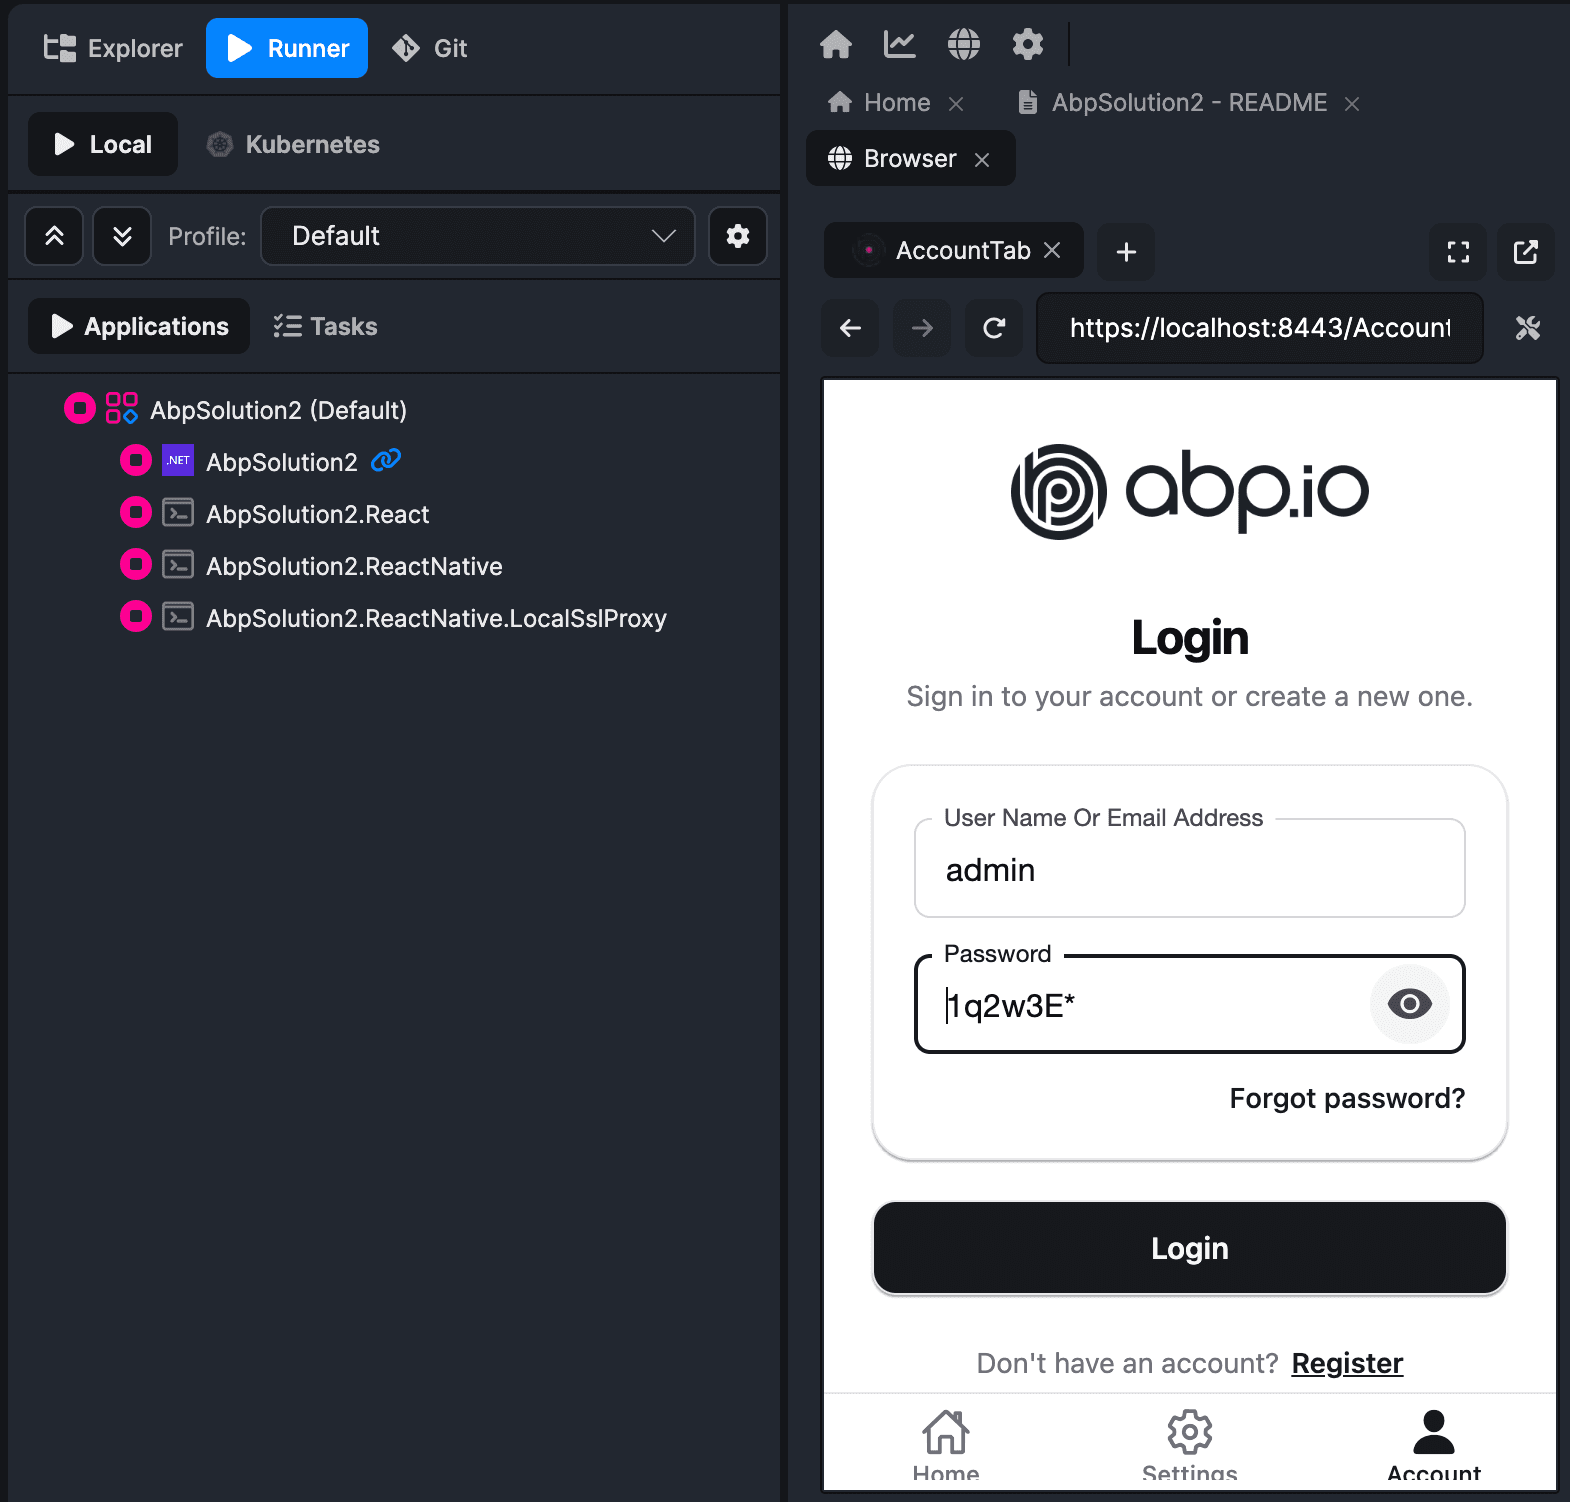The width and height of the screenshot is (1570, 1502).
Task: Close the Browser tab
Action: click(x=982, y=160)
